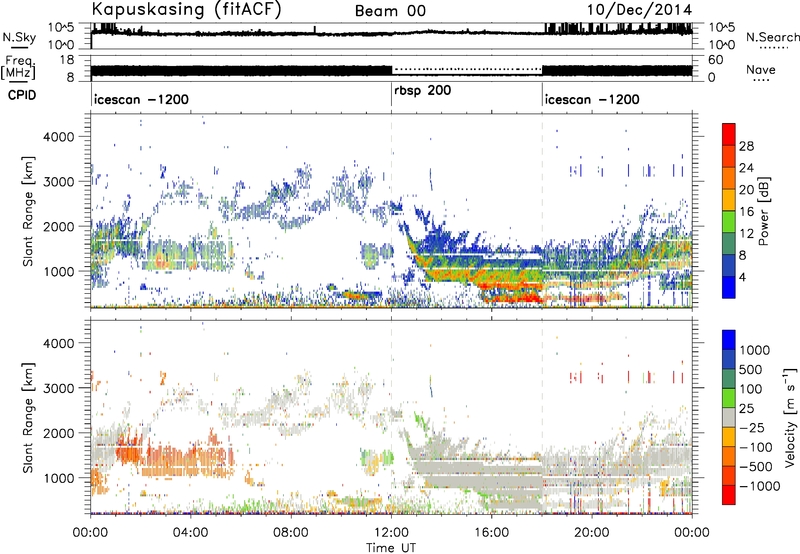
Task: Click the 'CPID' row label
Action: click(22, 95)
